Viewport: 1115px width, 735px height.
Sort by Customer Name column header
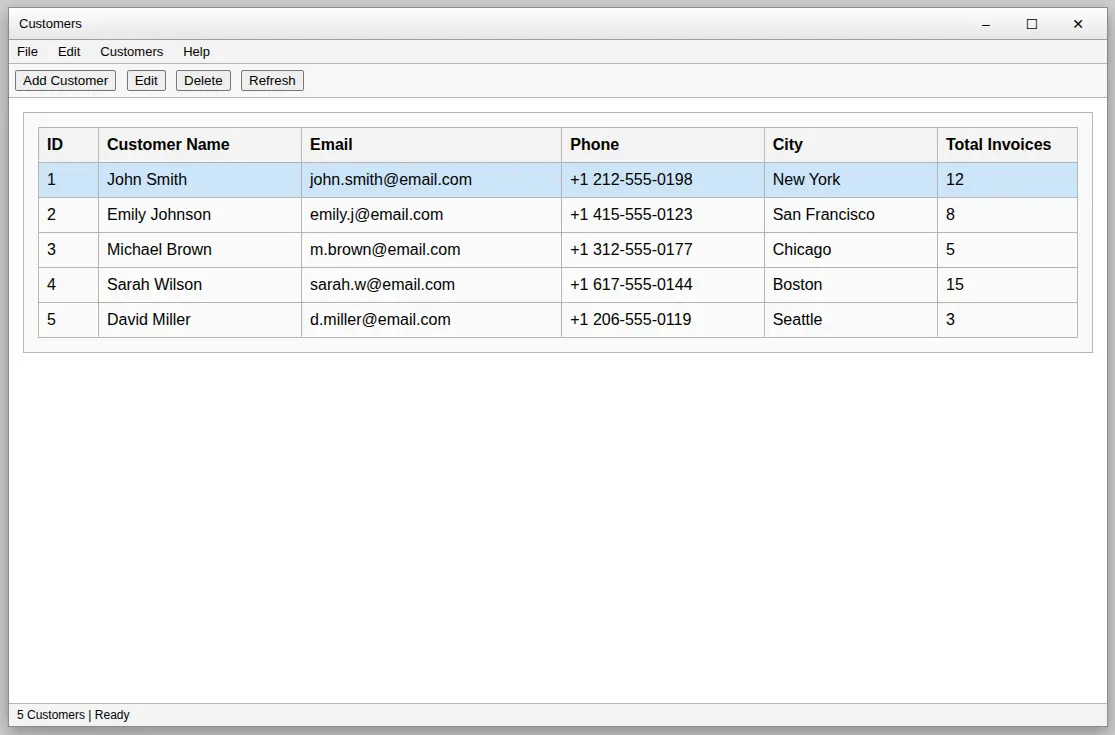click(x=168, y=145)
